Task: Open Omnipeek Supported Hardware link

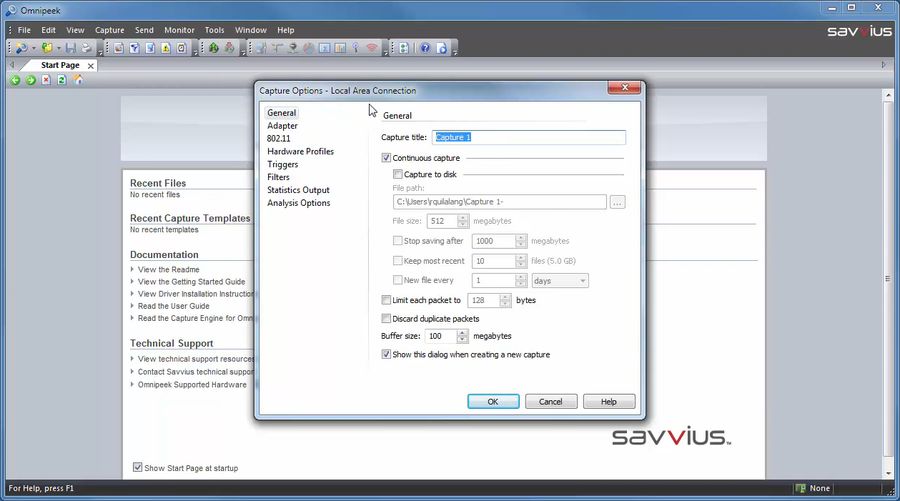Action: click(192, 385)
